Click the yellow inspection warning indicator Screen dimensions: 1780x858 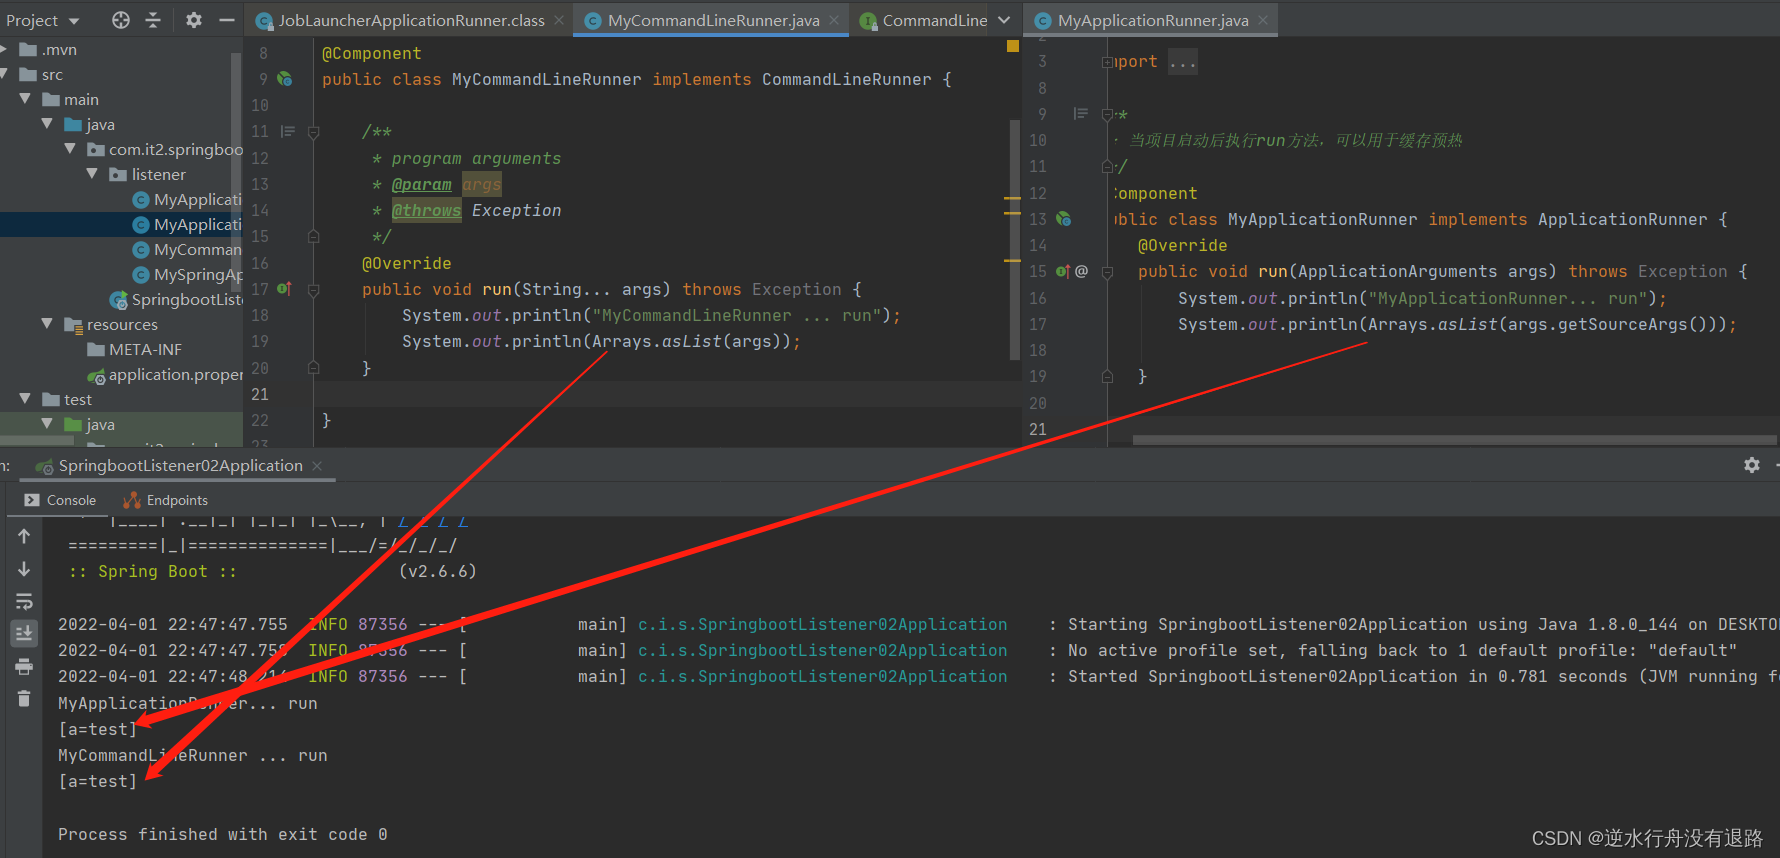pos(1013,46)
